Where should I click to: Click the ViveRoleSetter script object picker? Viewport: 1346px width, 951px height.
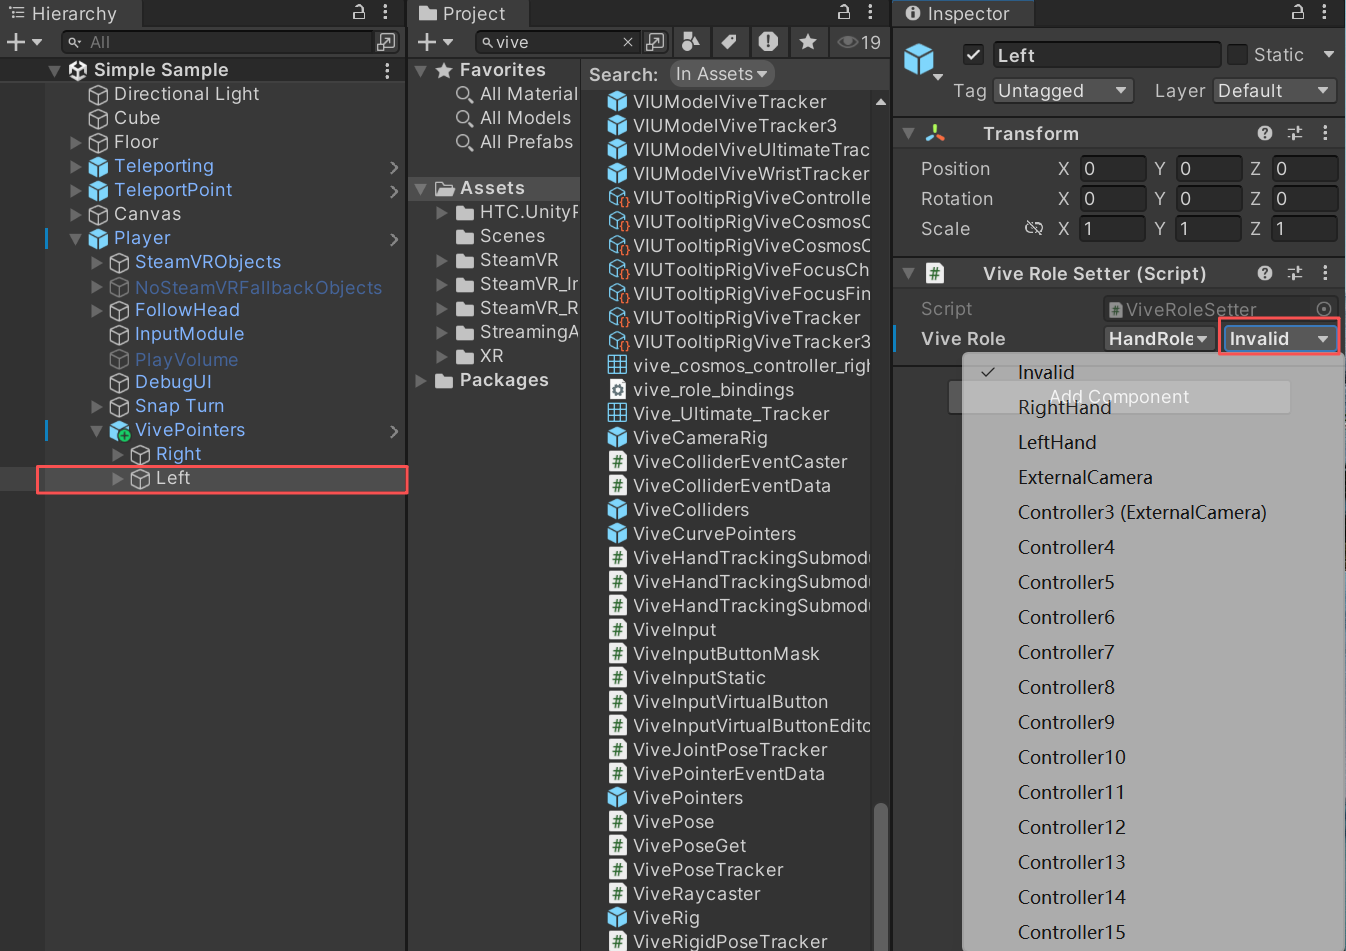click(1324, 309)
